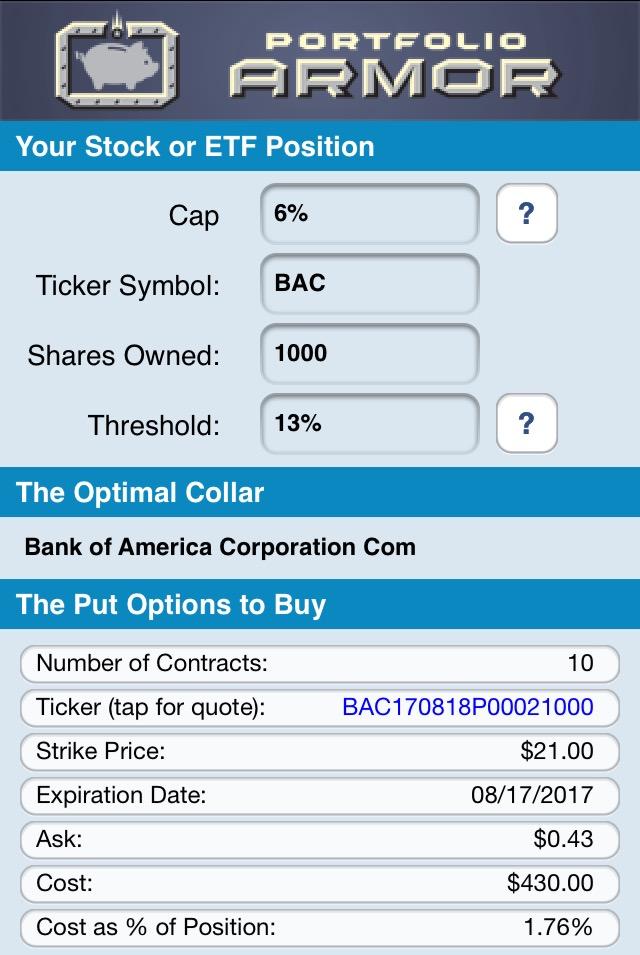Tap the Threshold help question mark button
Image resolution: width=640 pixels, height=955 pixels.
pyautogui.click(x=527, y=423)
